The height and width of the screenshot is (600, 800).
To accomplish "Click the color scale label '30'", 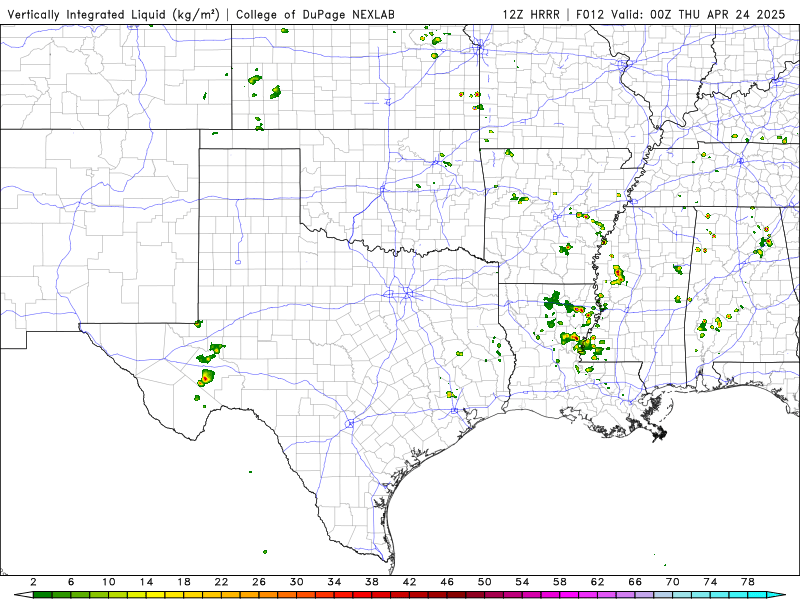I will 296,582.
